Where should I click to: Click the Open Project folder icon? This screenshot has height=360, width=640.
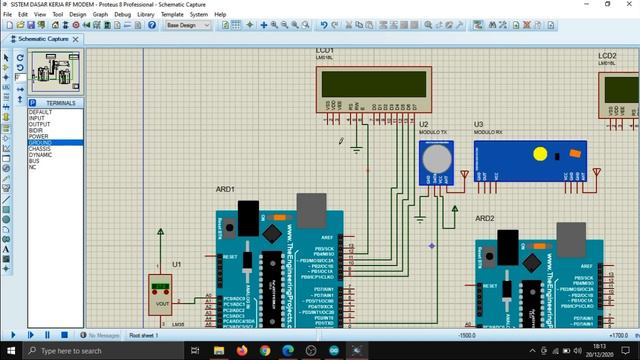[20, 25]
